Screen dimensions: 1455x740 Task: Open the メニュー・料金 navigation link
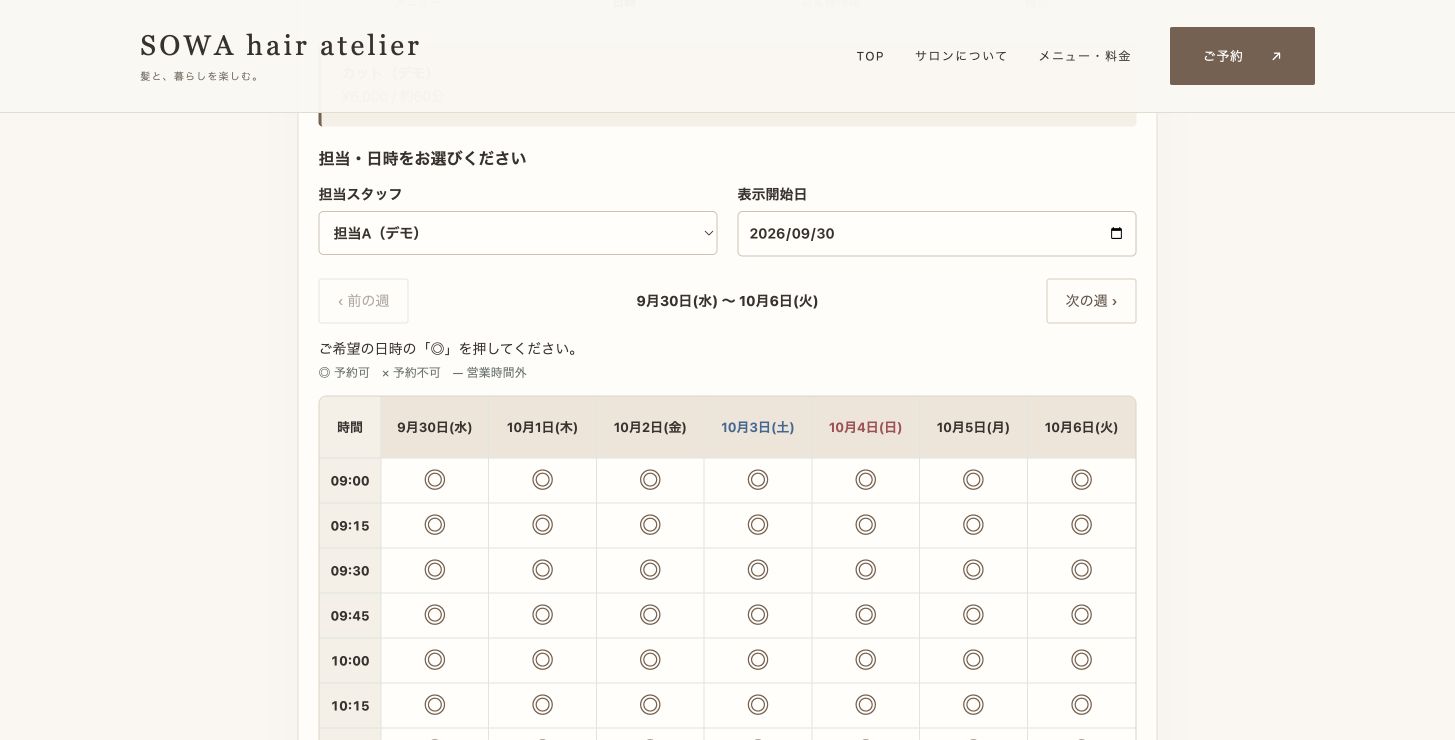click(1084, 56)
